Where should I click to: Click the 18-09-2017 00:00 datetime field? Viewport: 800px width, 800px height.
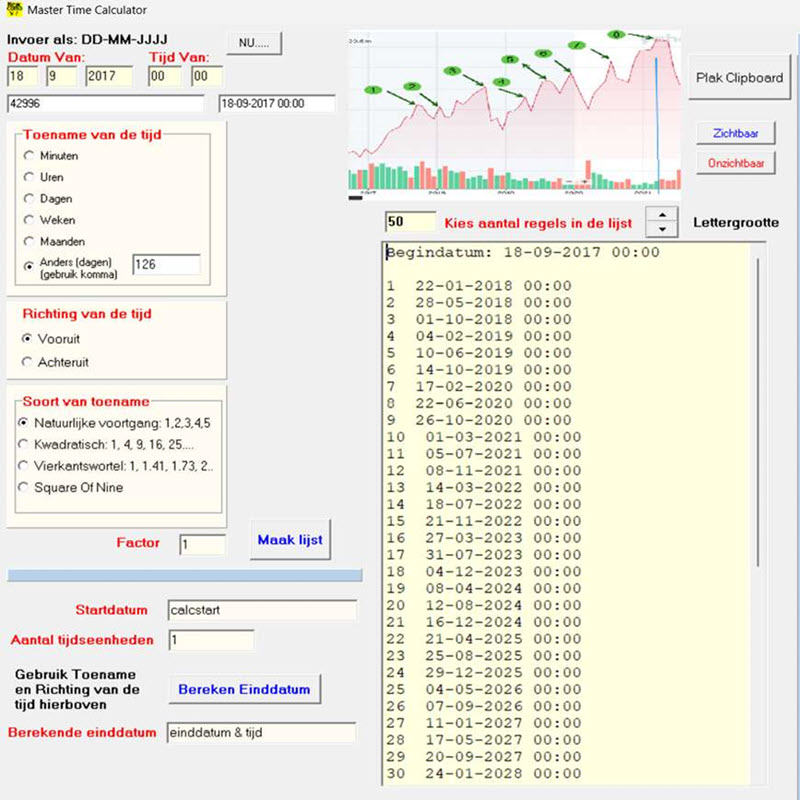tap(277, 104)
